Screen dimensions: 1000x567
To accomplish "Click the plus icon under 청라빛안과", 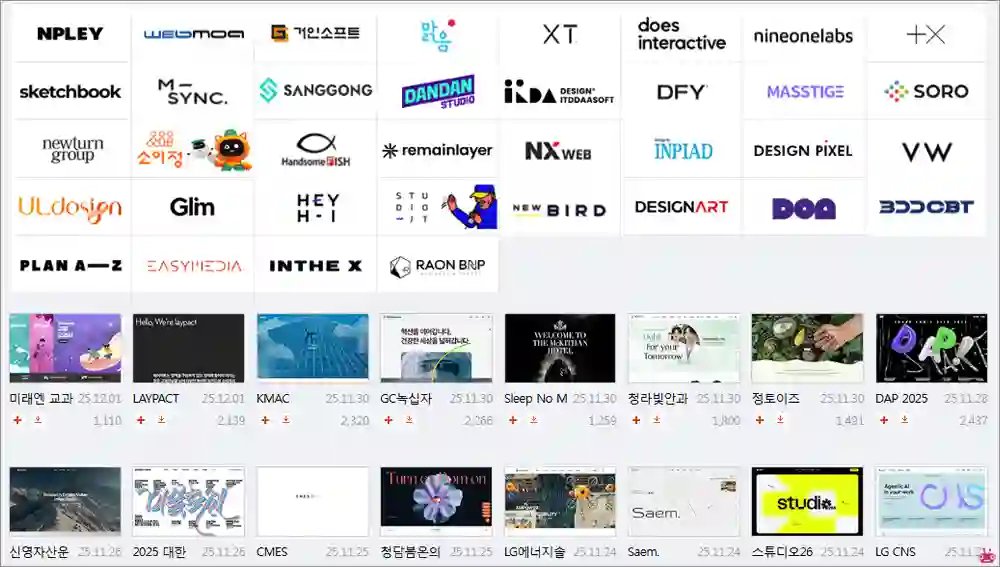I will click(636, 421).
